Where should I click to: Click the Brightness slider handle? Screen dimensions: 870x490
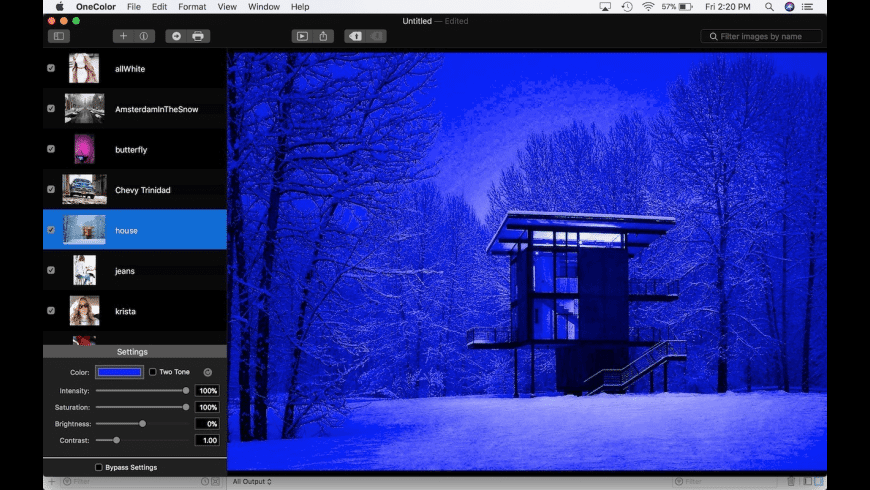(x=143, y=424)
